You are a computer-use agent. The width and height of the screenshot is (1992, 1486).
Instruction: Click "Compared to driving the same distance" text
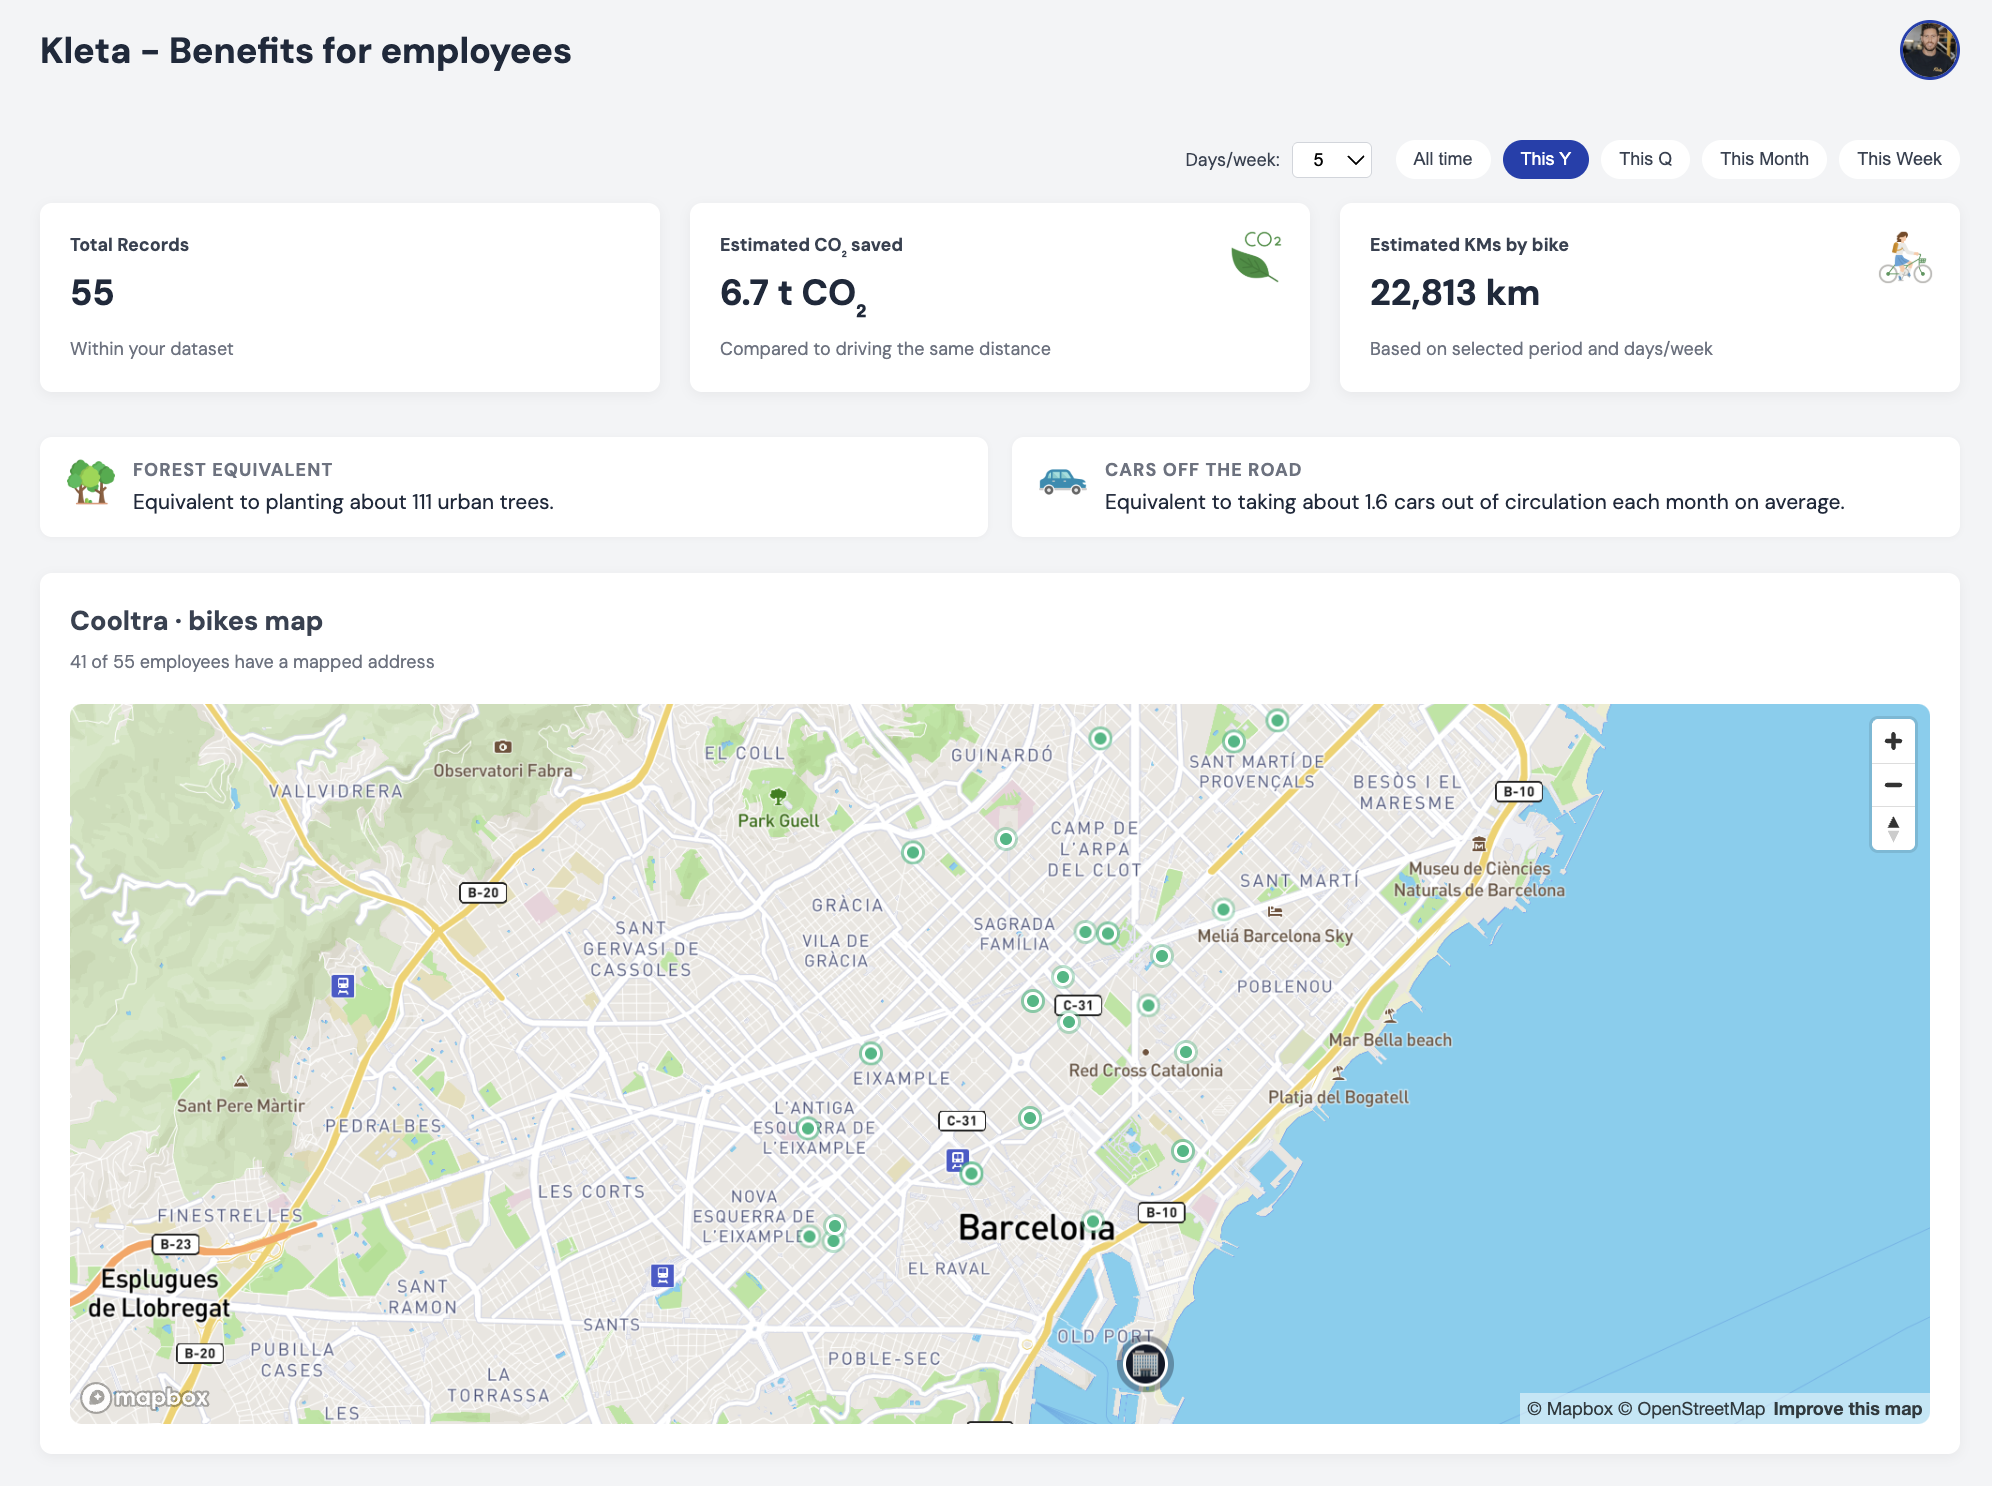(x=885, y=349)
